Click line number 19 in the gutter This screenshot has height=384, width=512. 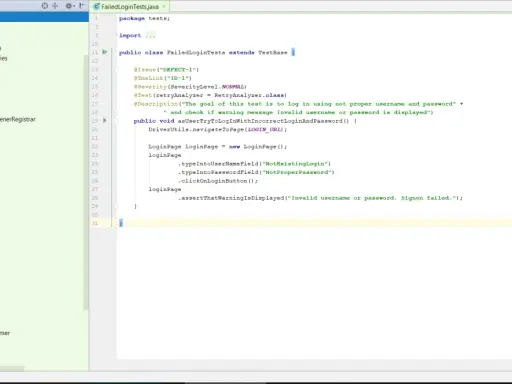(95, 121)
